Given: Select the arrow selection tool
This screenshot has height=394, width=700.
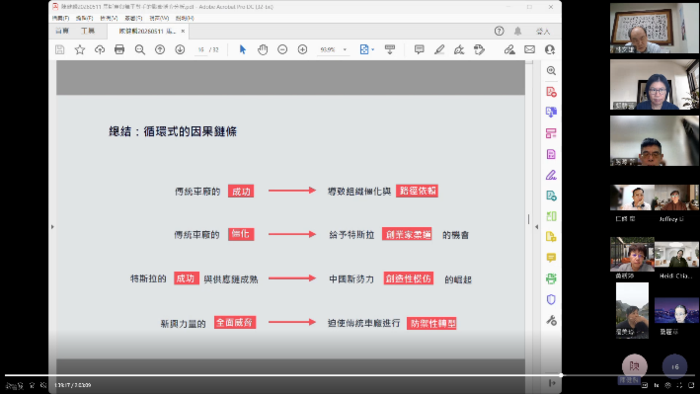Looking at the screenshot, I should coord(242,50).
